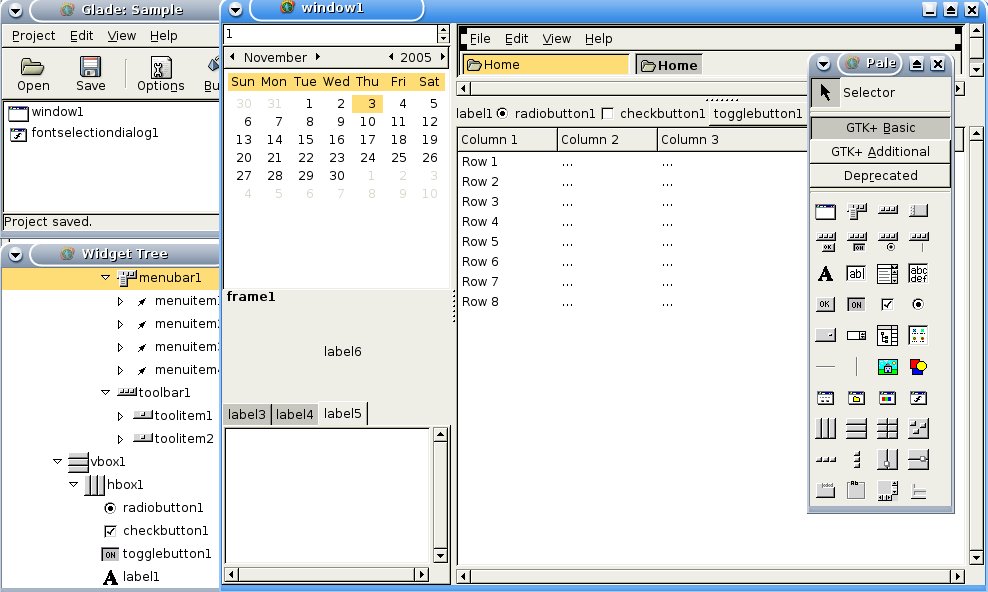Pick the Text Entry widget in the palette

(856, 273)
